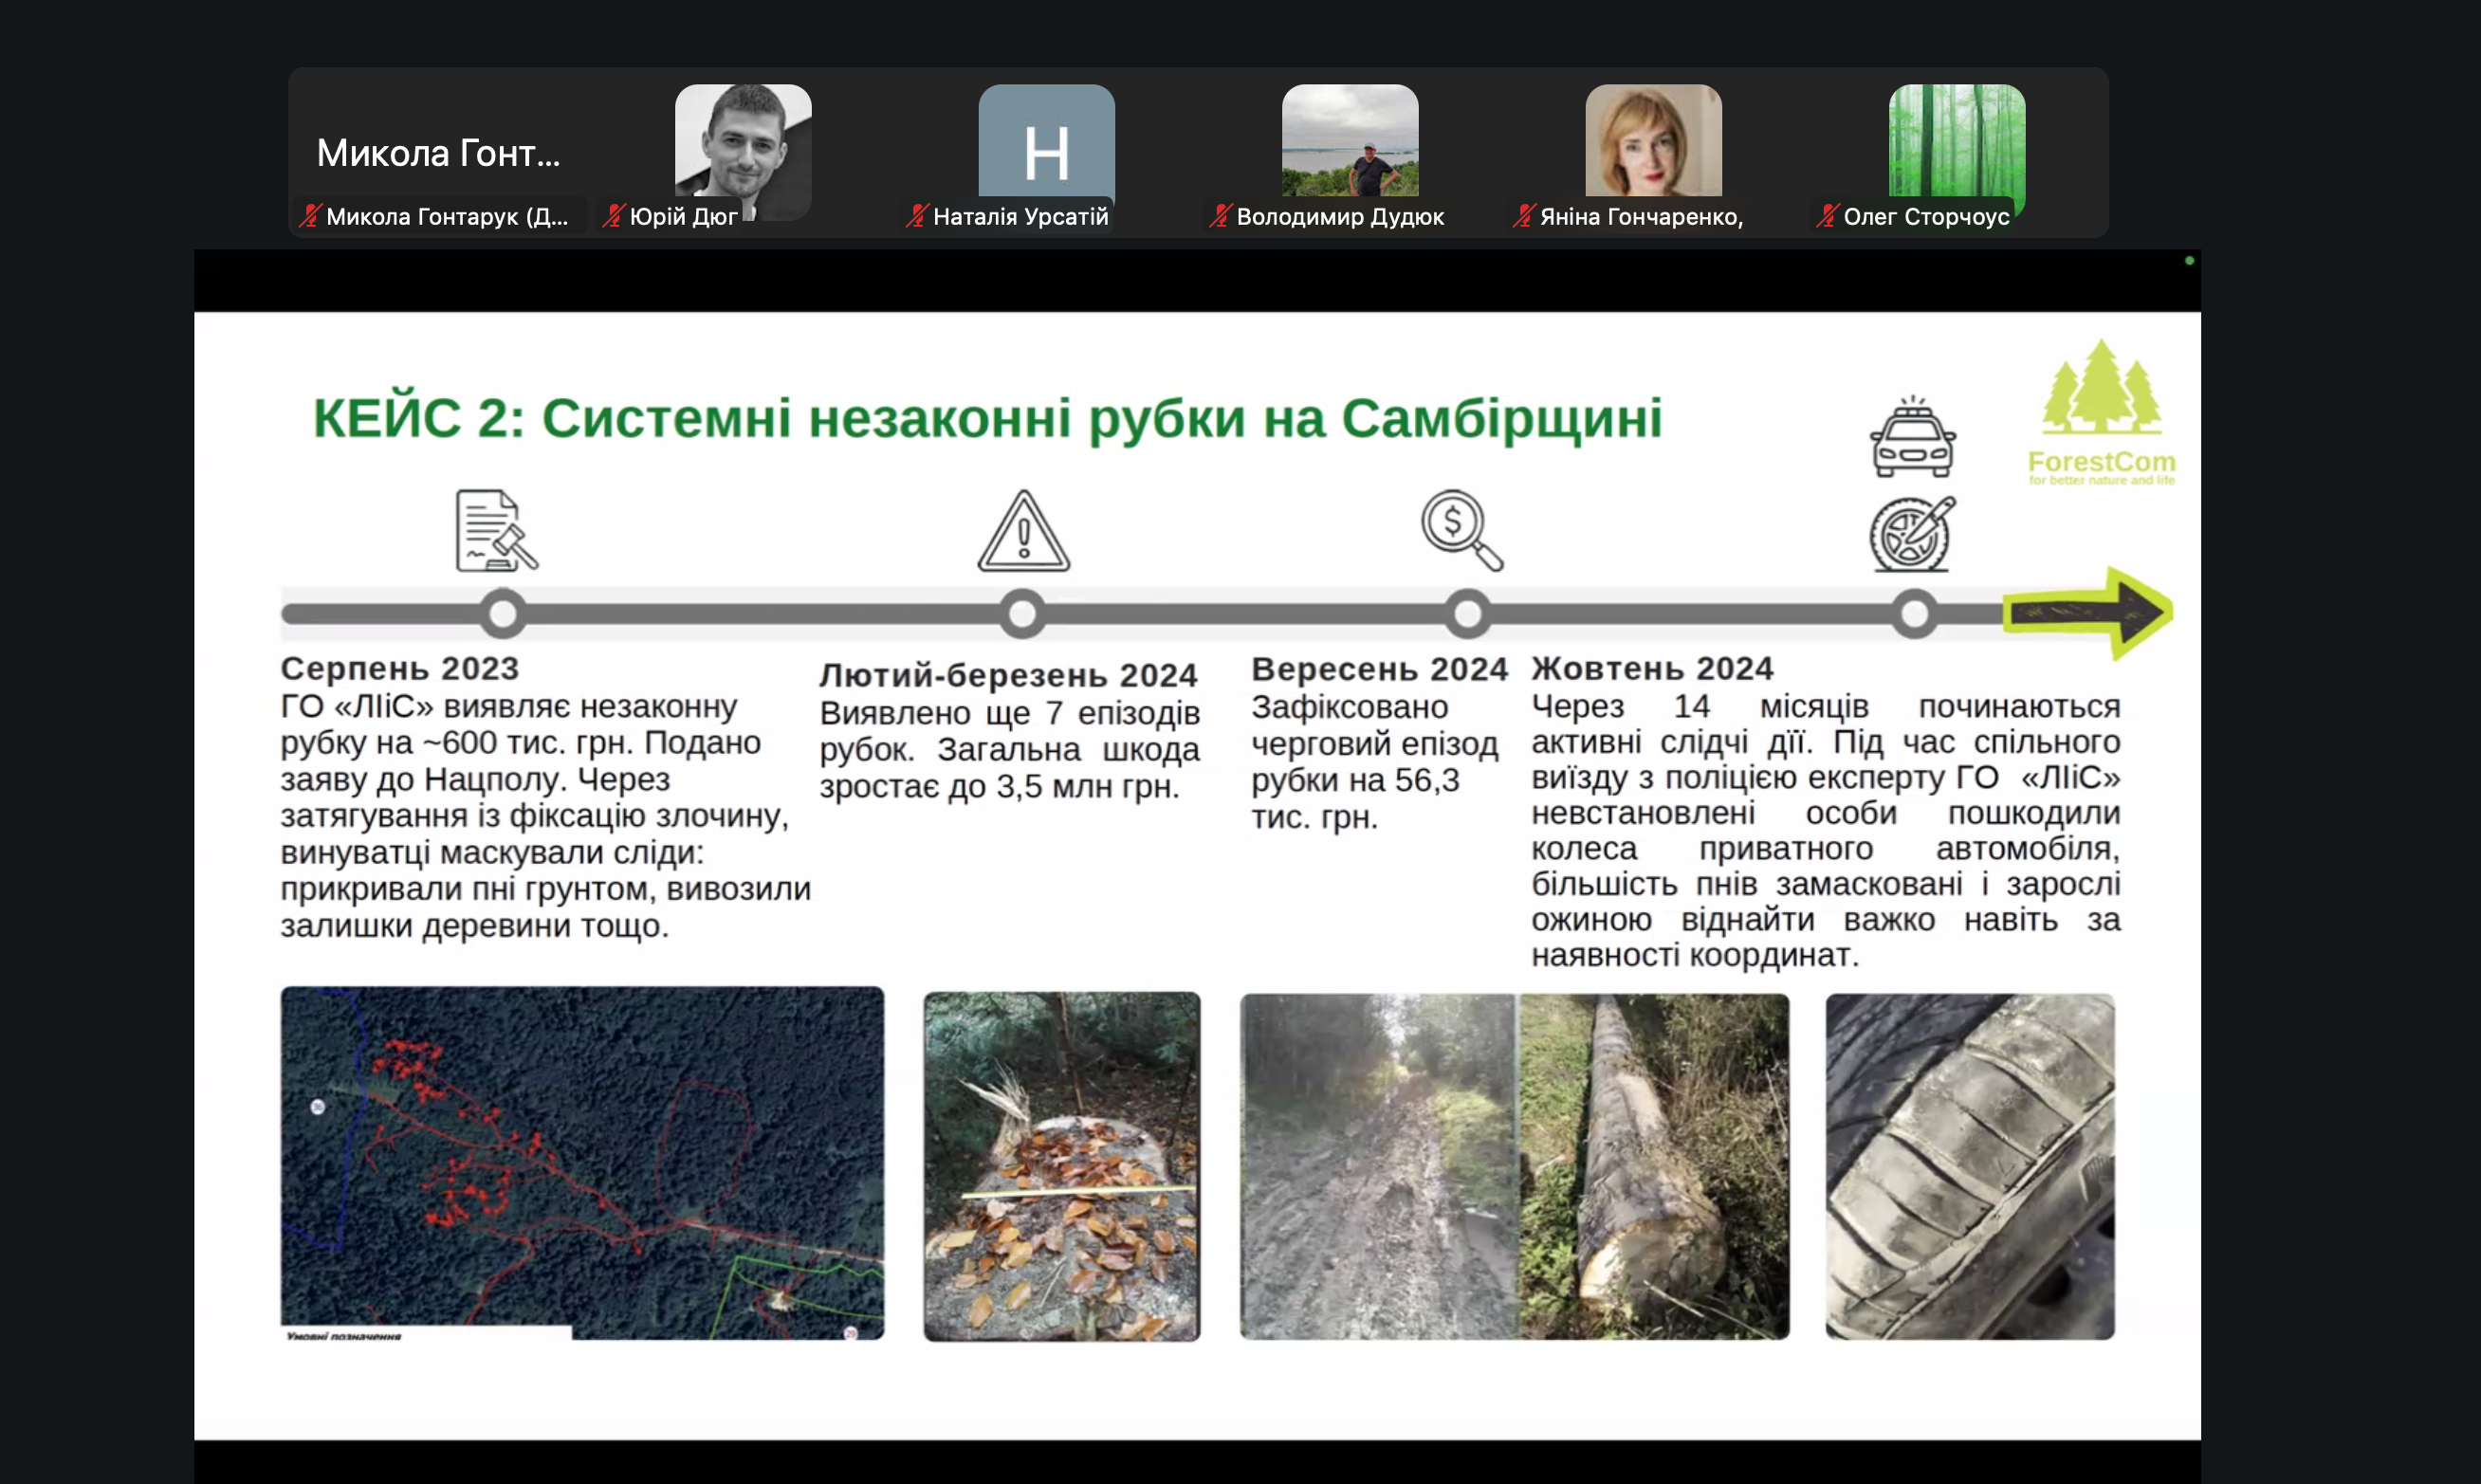
Task: Click the warning triangle icon
Action: (1023, 532)
